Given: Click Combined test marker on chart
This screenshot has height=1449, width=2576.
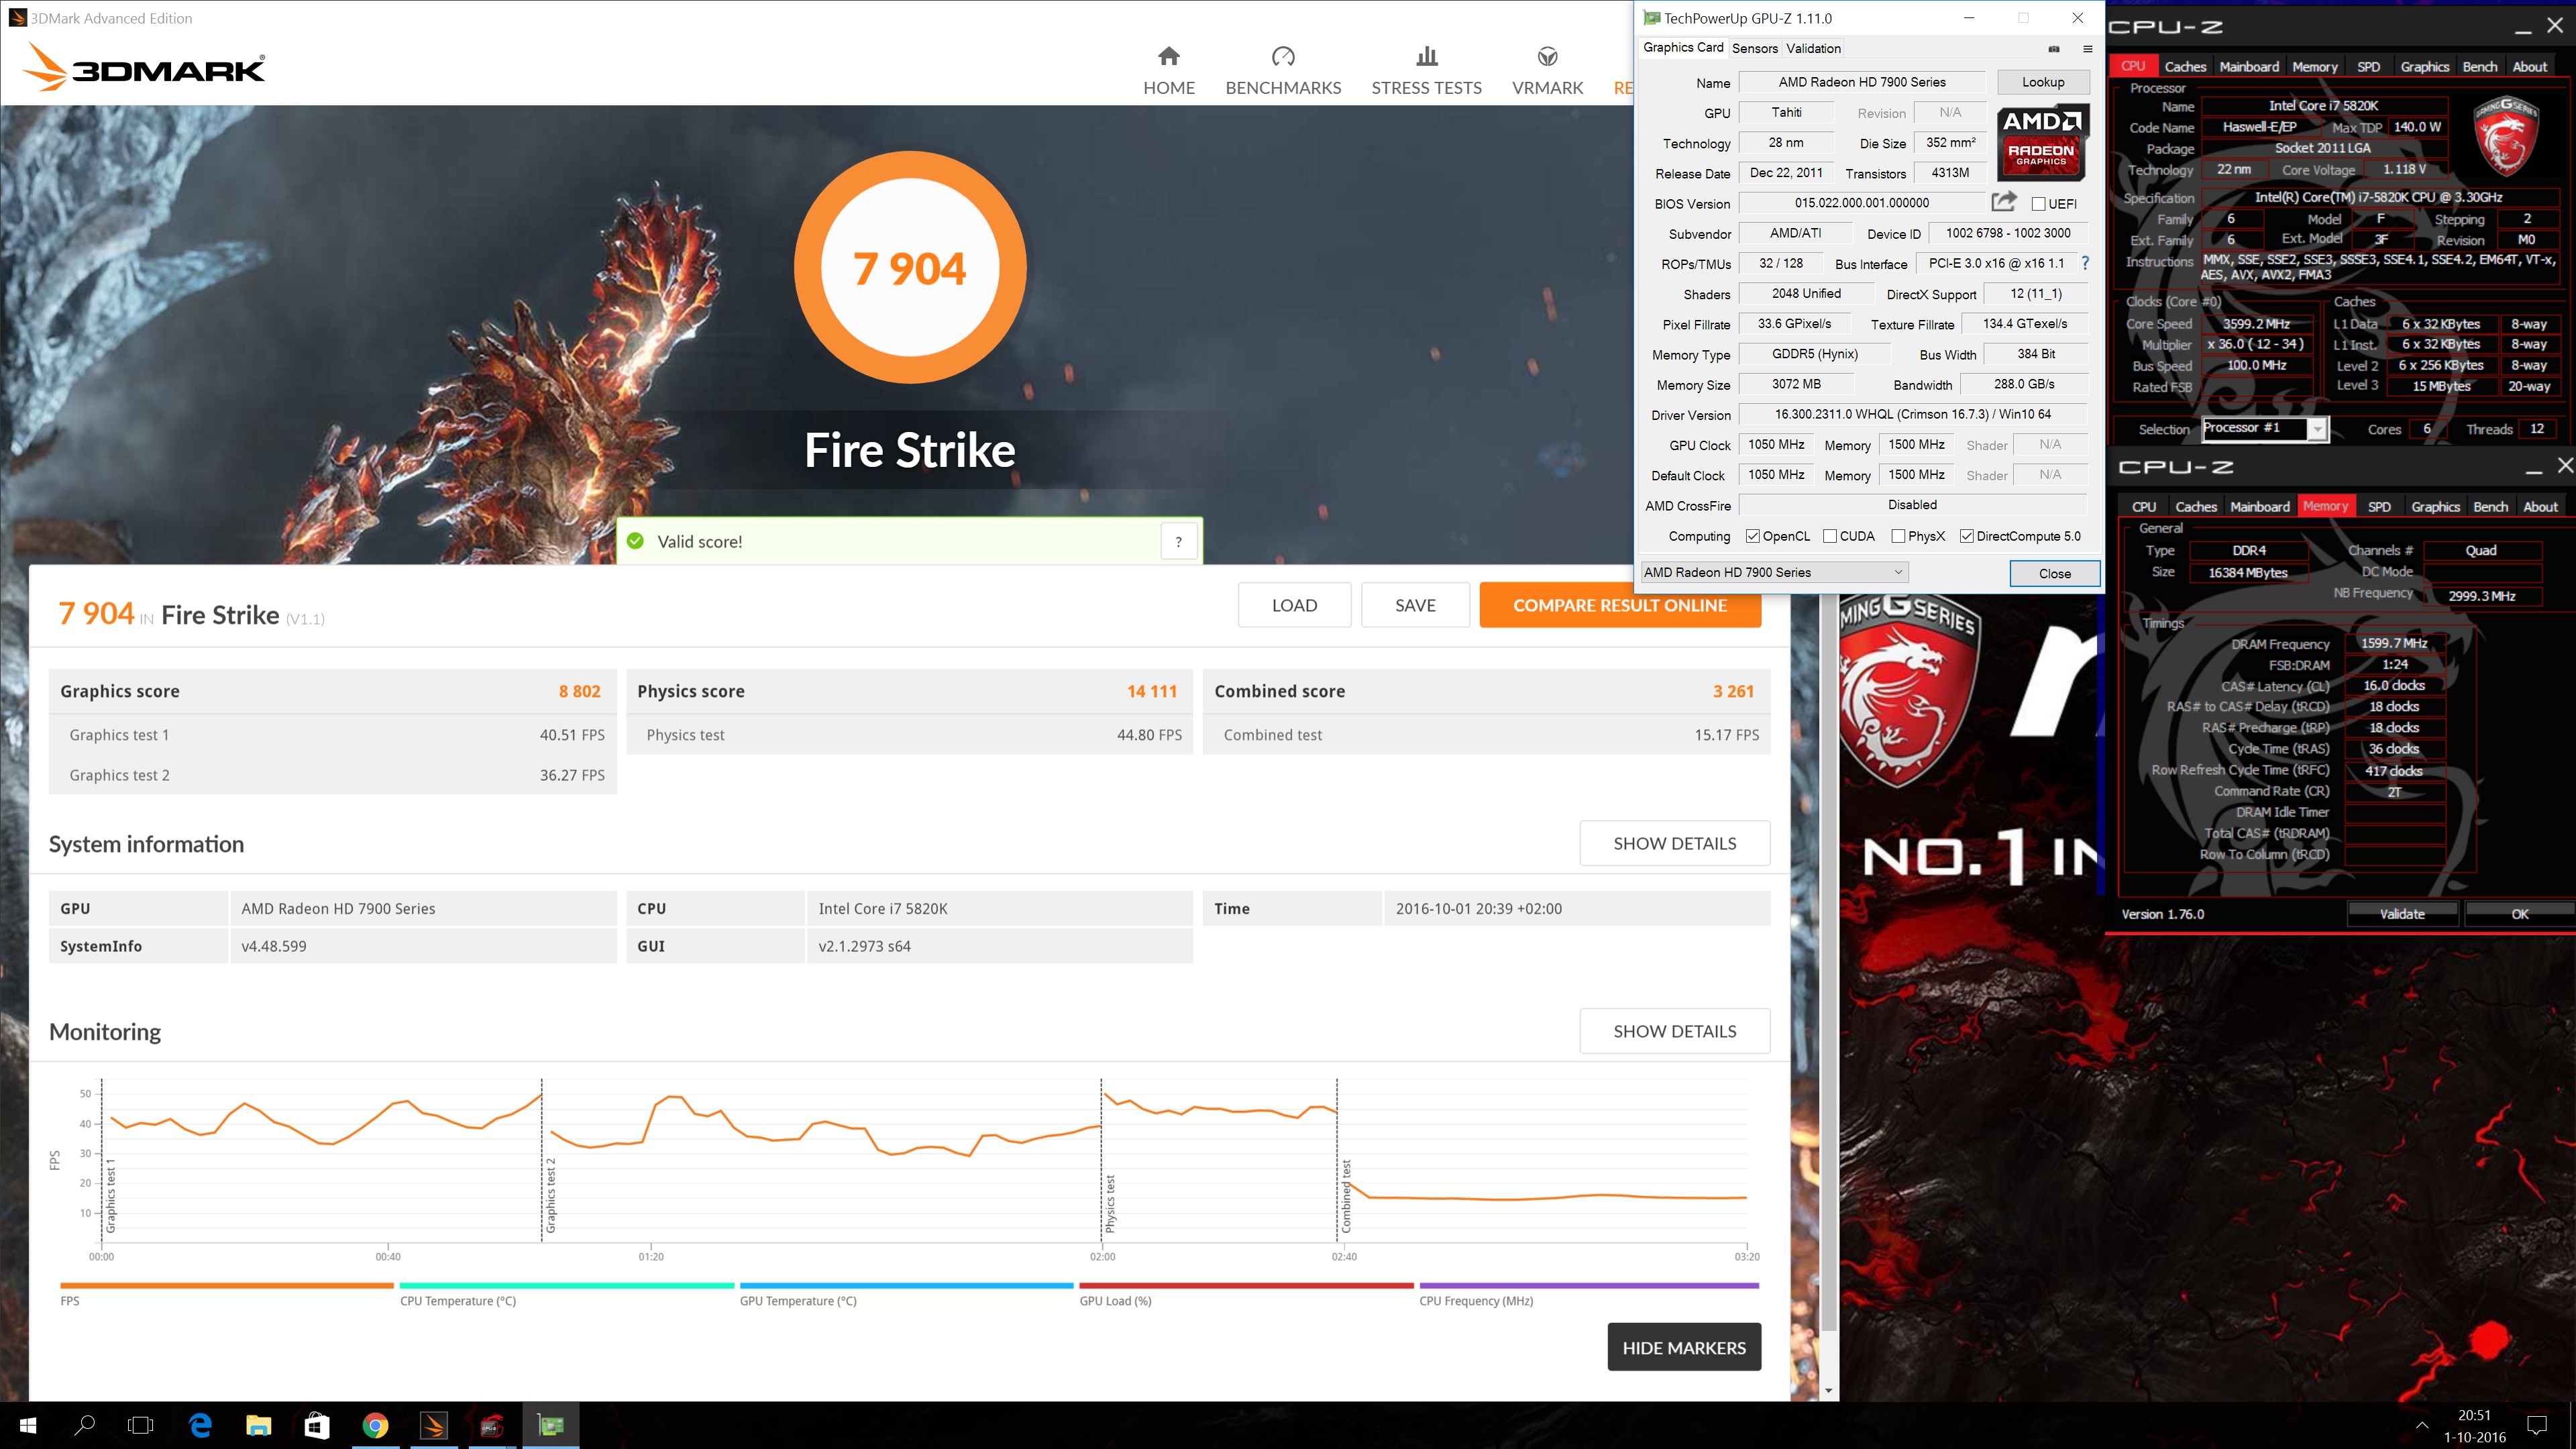Looking at the screenshot, I should coord(1346,1196).
